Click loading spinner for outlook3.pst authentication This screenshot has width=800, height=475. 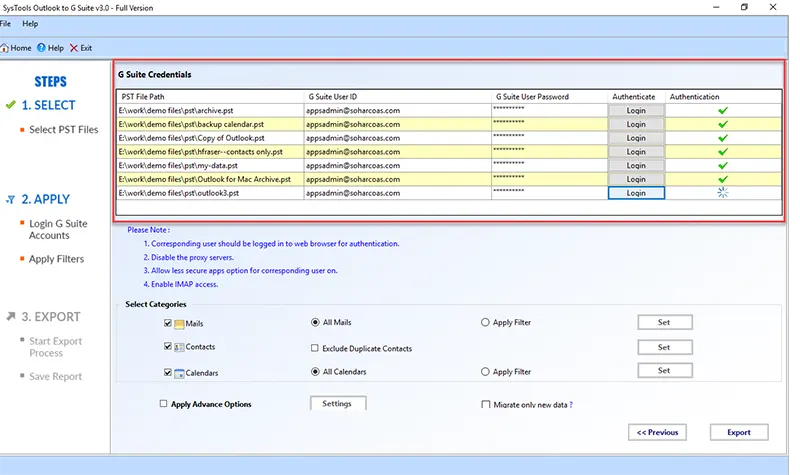coord(722,193)
